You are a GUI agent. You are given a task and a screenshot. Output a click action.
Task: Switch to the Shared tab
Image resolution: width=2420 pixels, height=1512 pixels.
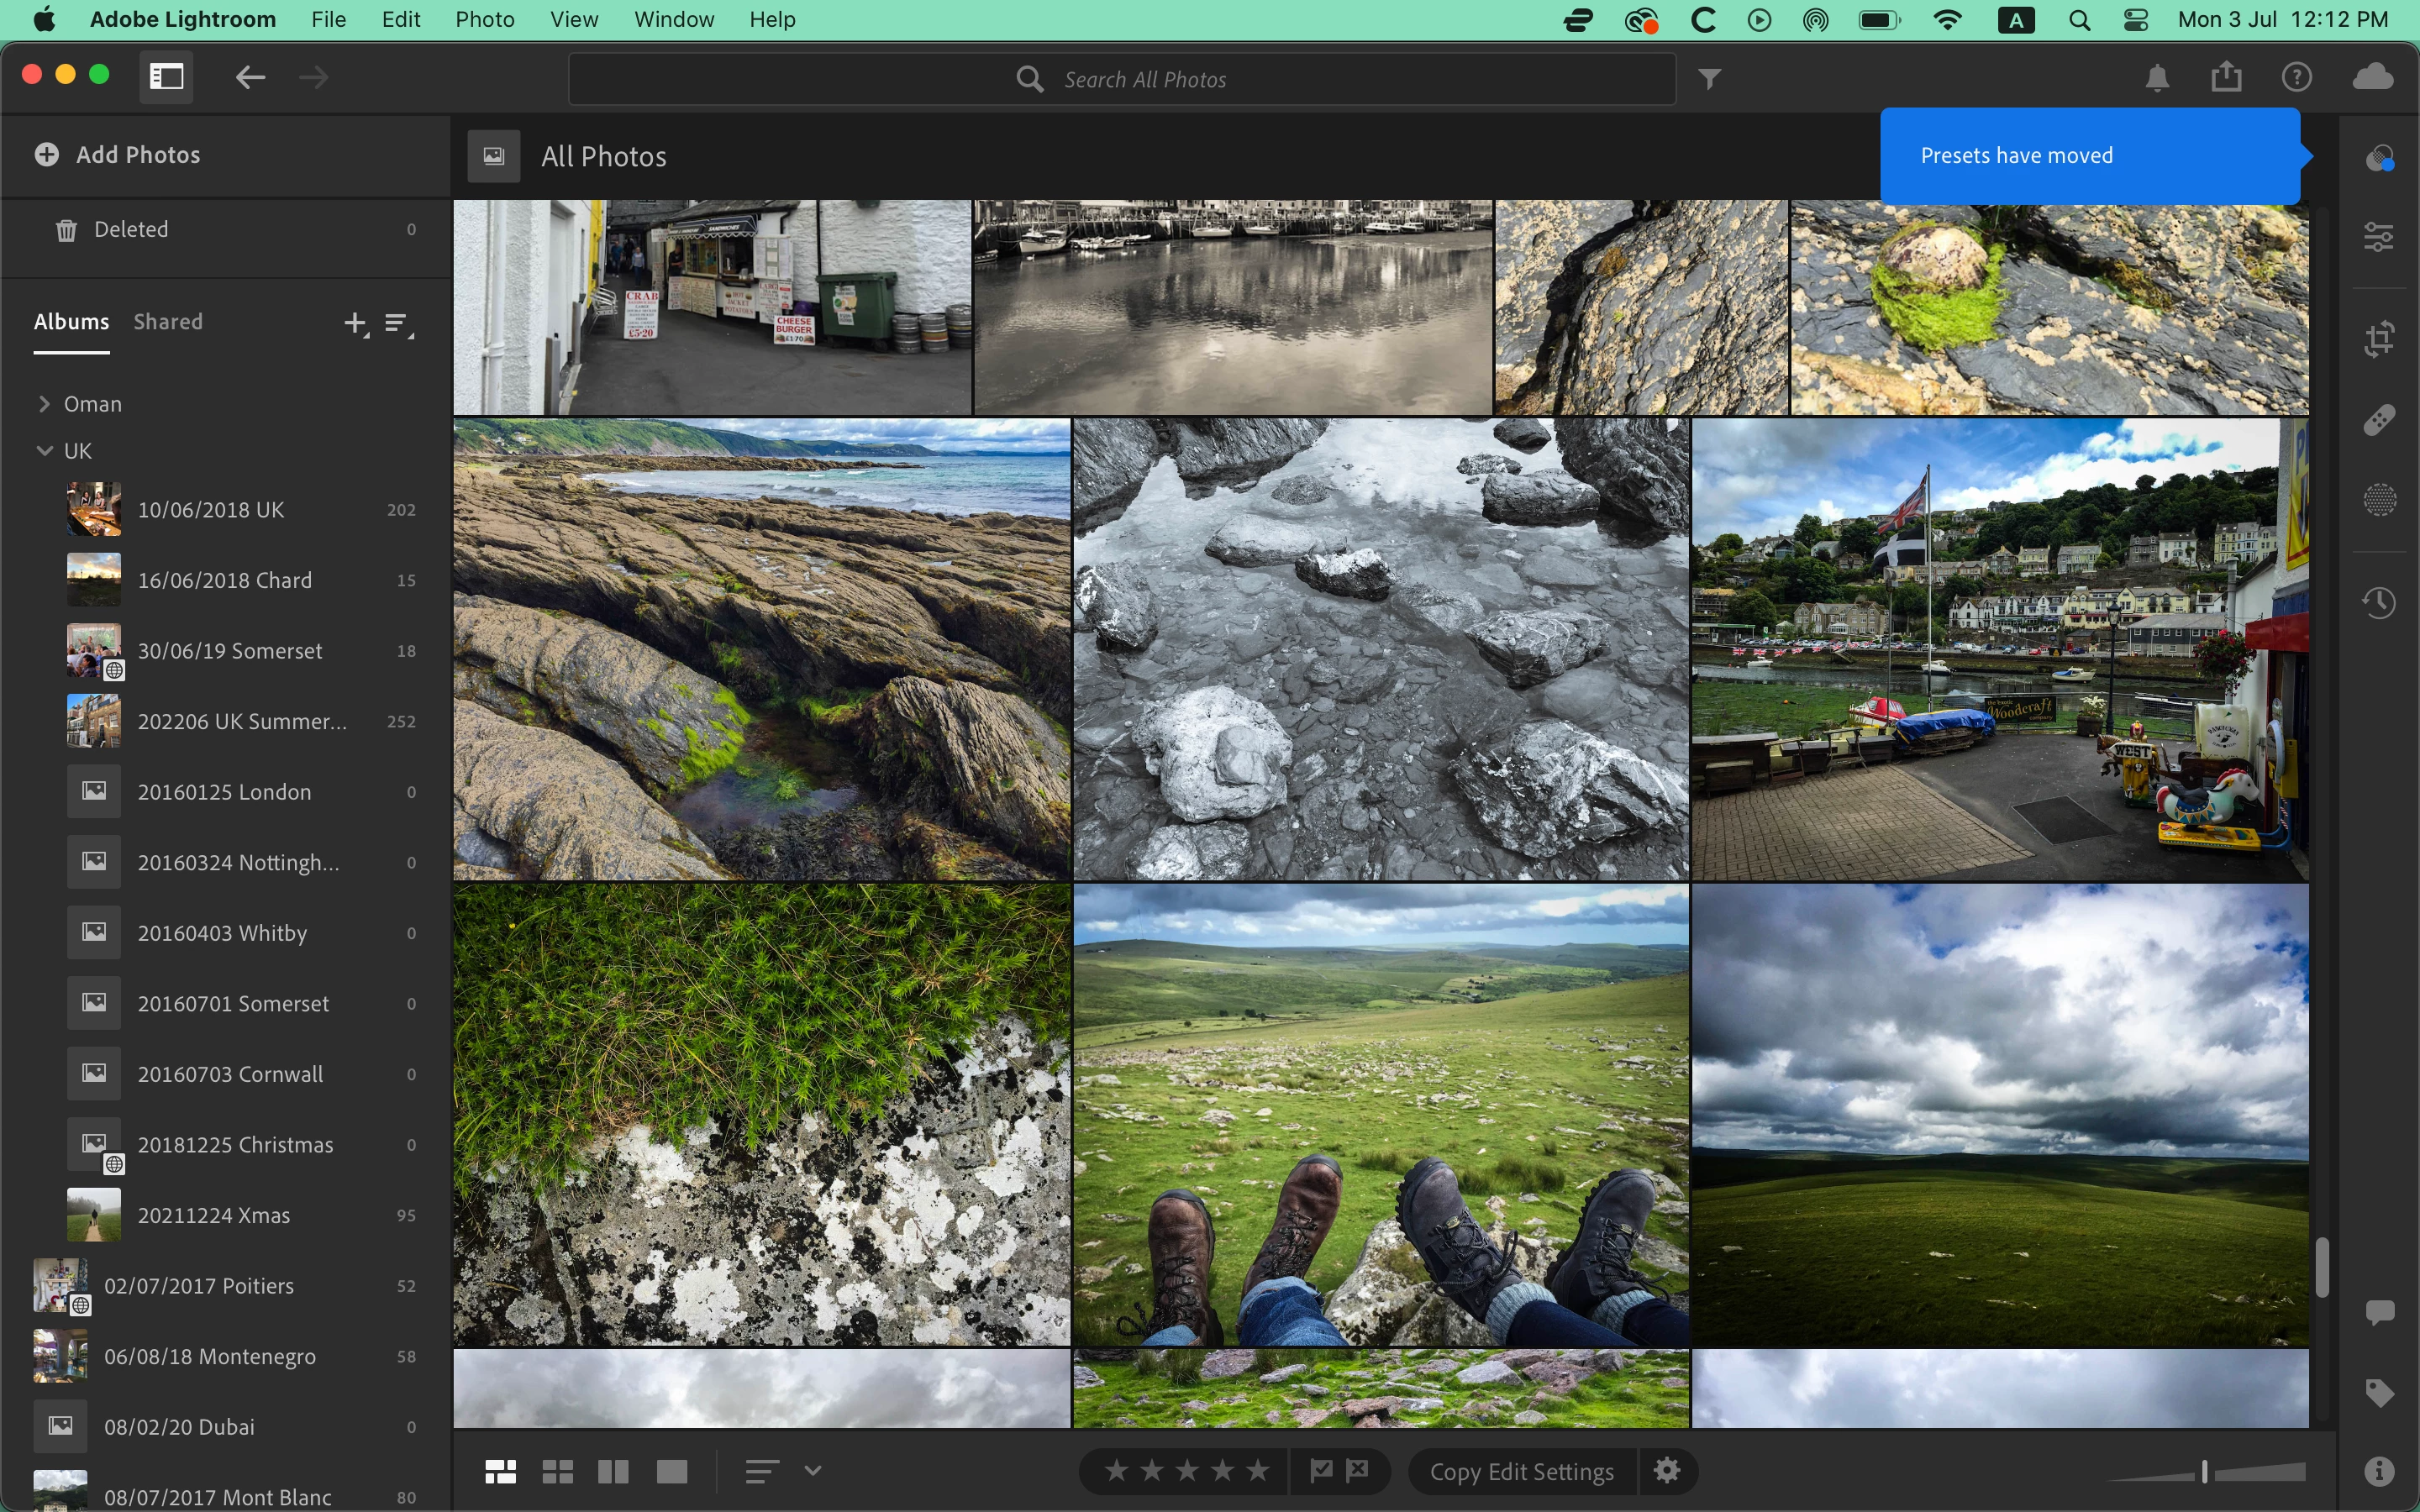(x=168, y=322)
